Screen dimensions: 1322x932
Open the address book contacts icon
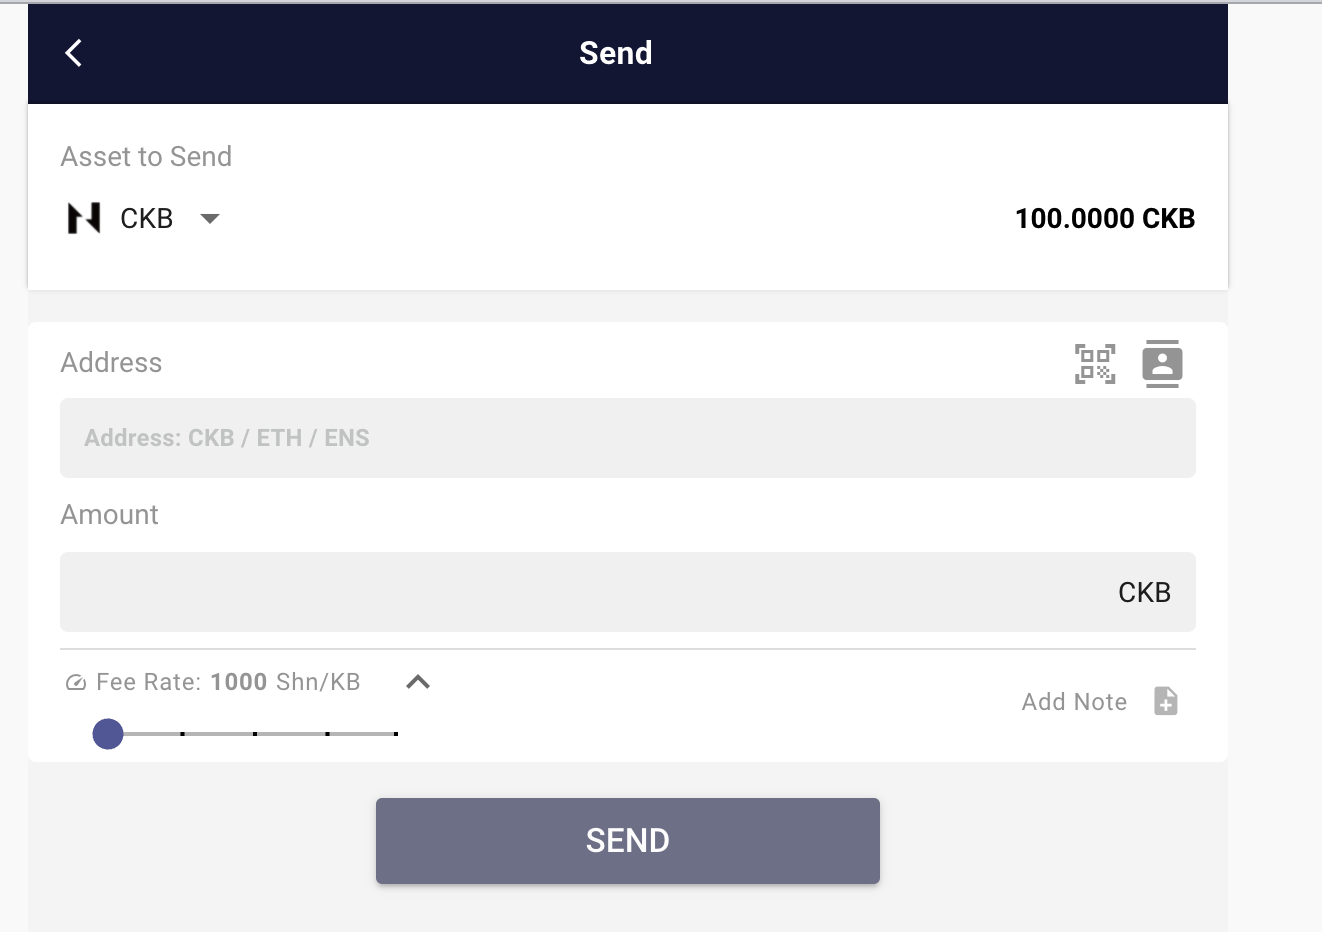point(1162,363)
